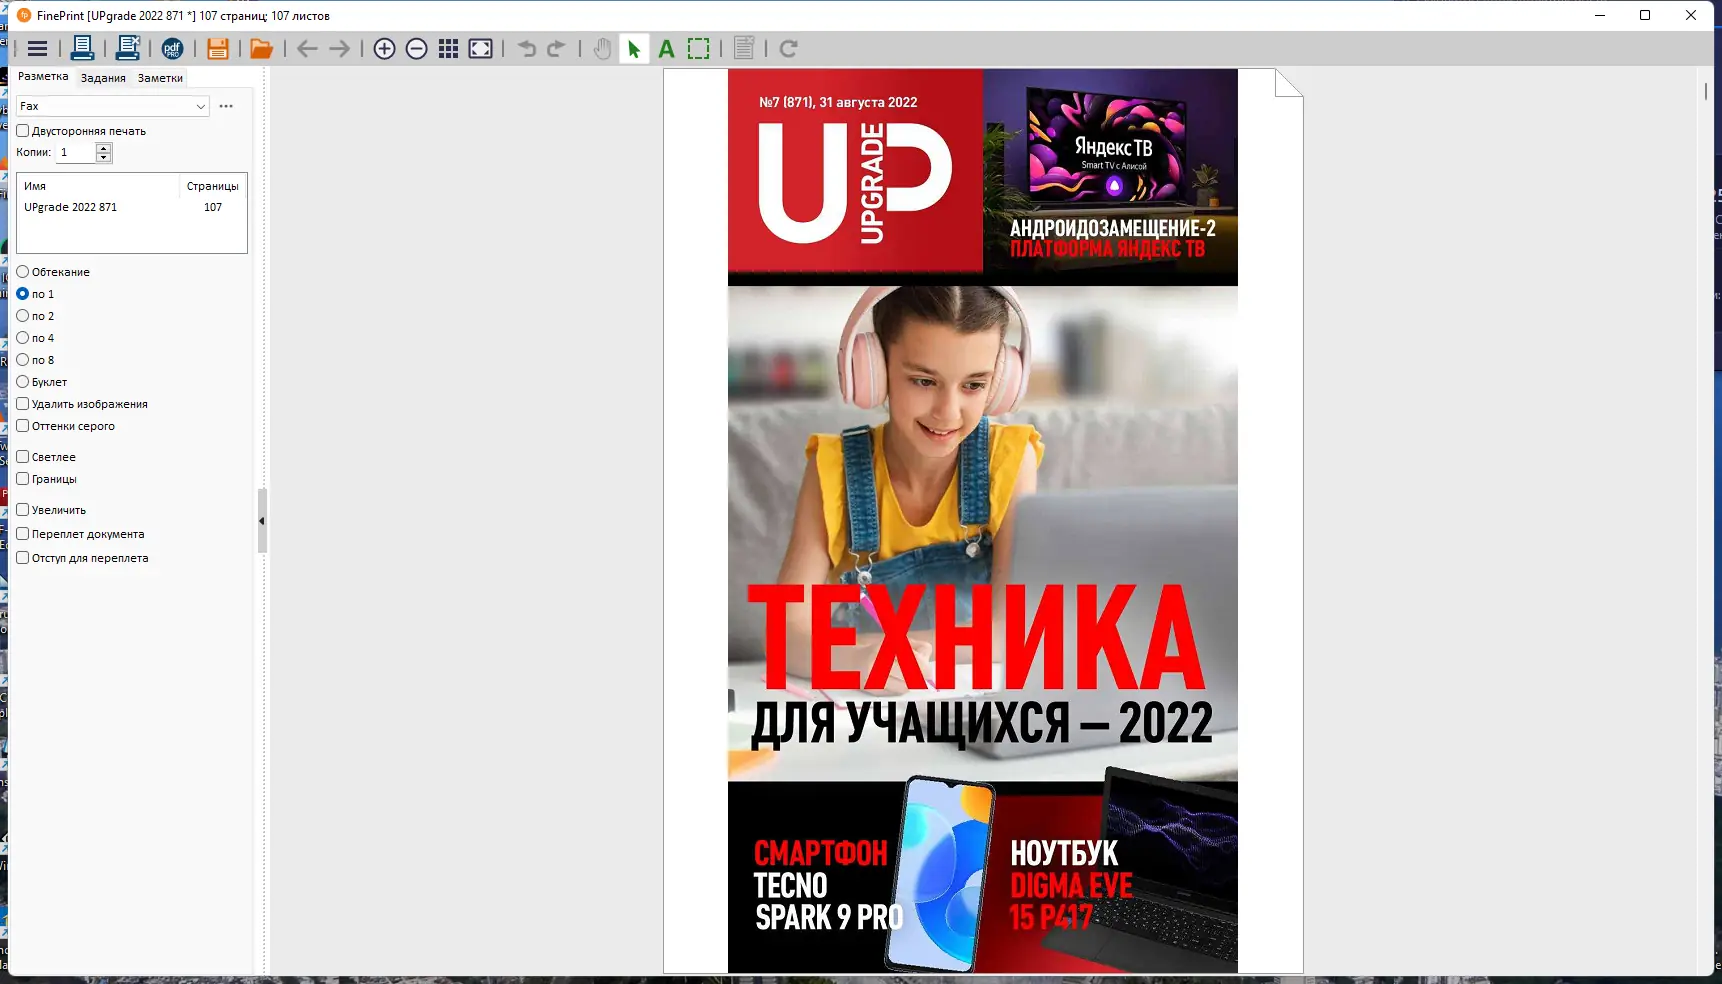The height and width of the screenshot is (984, 1722).
Task: Click the multi-page grid view icon
Action: pyautogui.click(x=448, y=48)
